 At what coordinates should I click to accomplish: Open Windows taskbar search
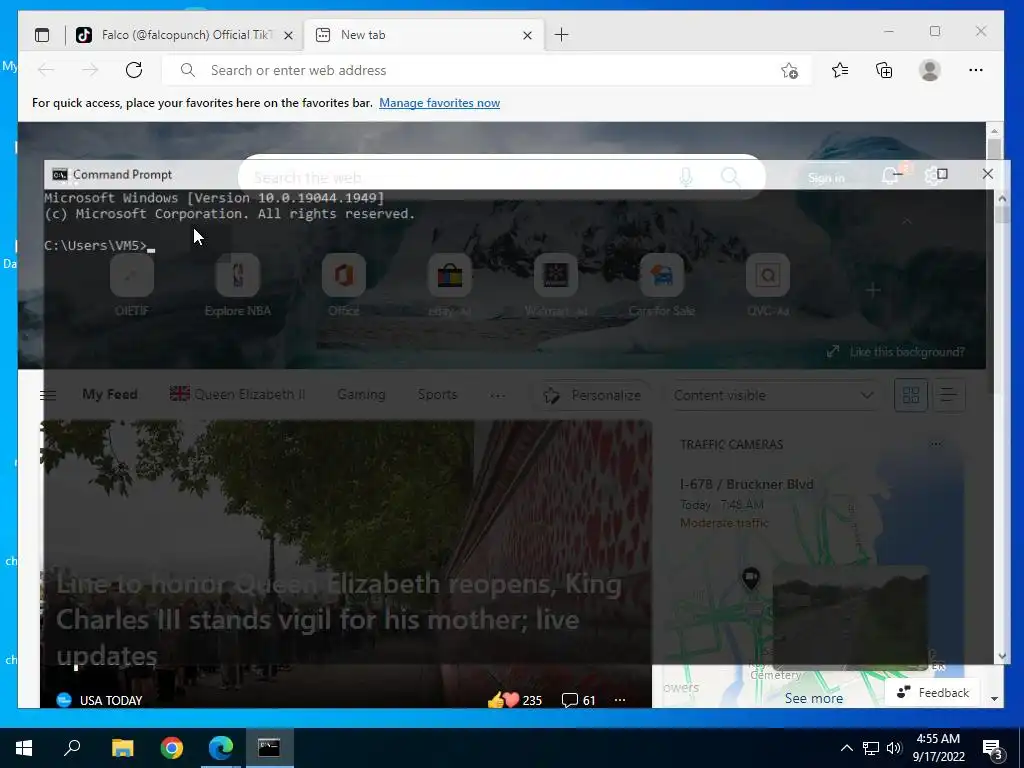pos(72,748)
